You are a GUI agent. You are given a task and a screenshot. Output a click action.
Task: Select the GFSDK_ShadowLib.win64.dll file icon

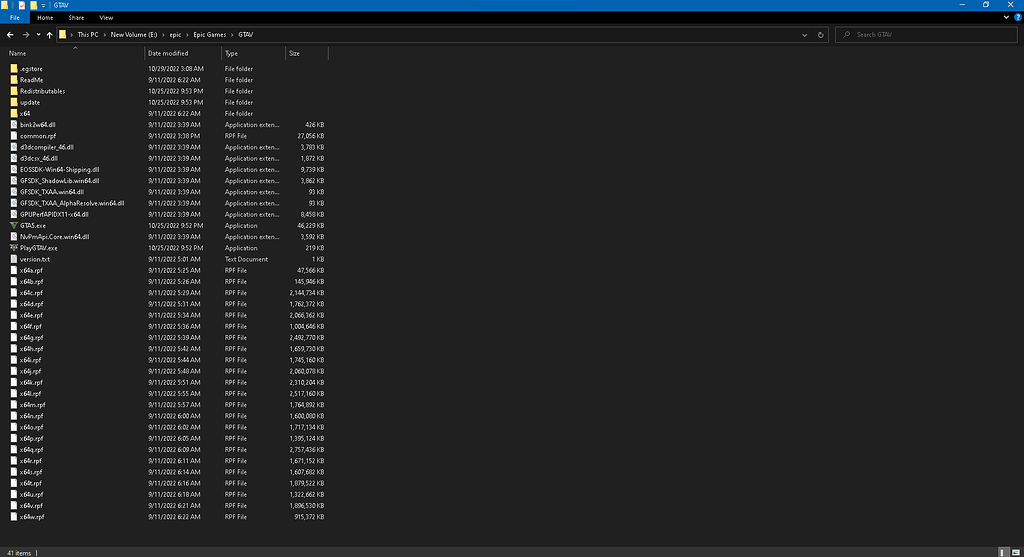click(x=14, y=180)
